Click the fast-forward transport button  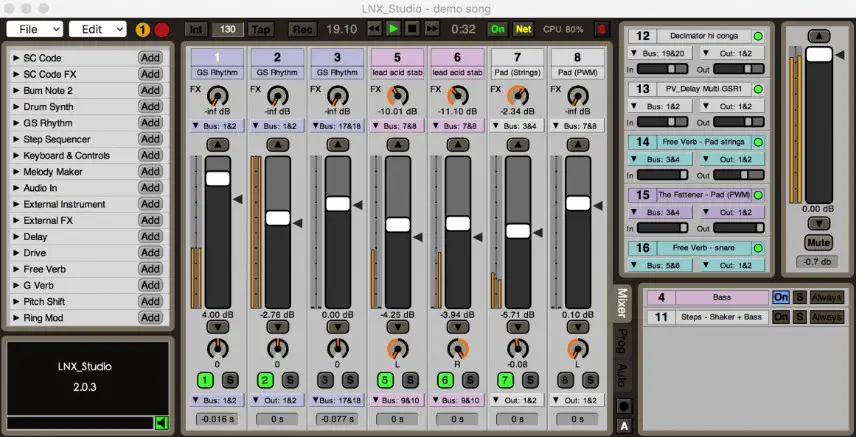point(431,29)
